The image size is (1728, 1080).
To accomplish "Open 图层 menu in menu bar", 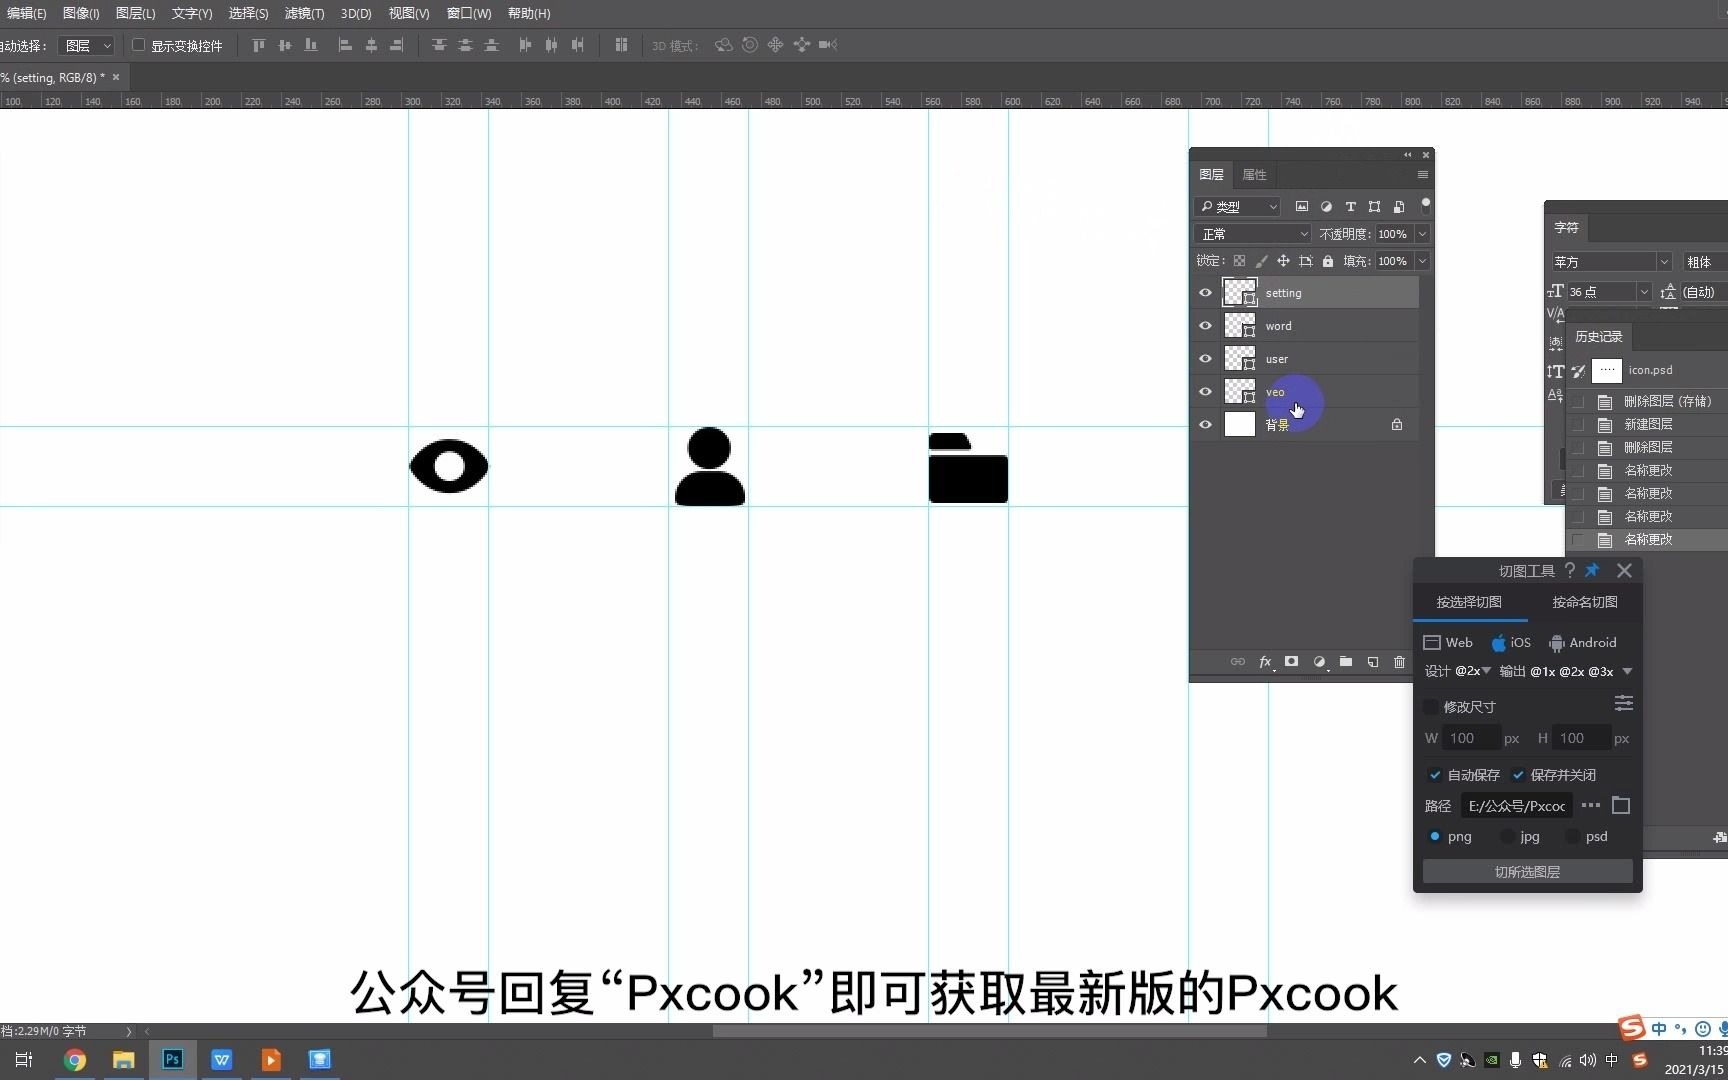I will [135, 13].
